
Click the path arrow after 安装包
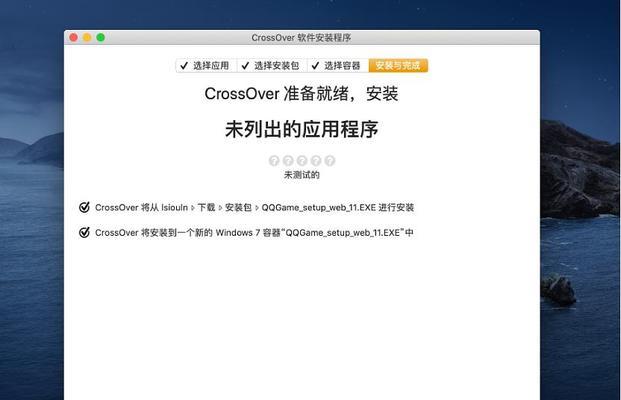257,208
